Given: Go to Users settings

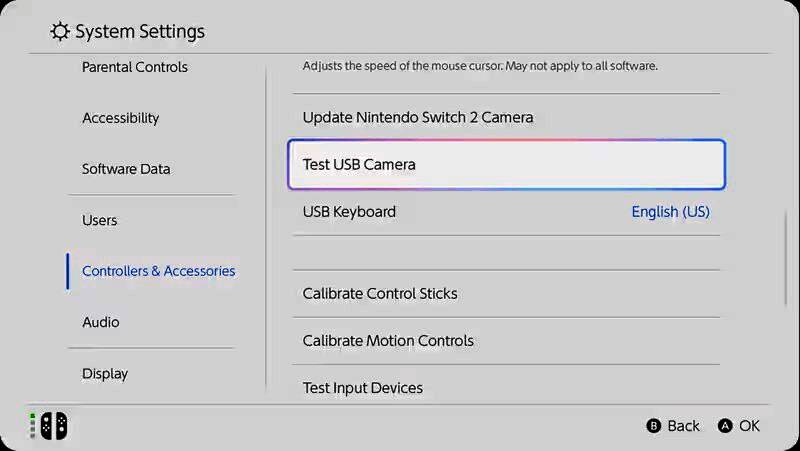Looking at the screenshot, I should point(100,220).
